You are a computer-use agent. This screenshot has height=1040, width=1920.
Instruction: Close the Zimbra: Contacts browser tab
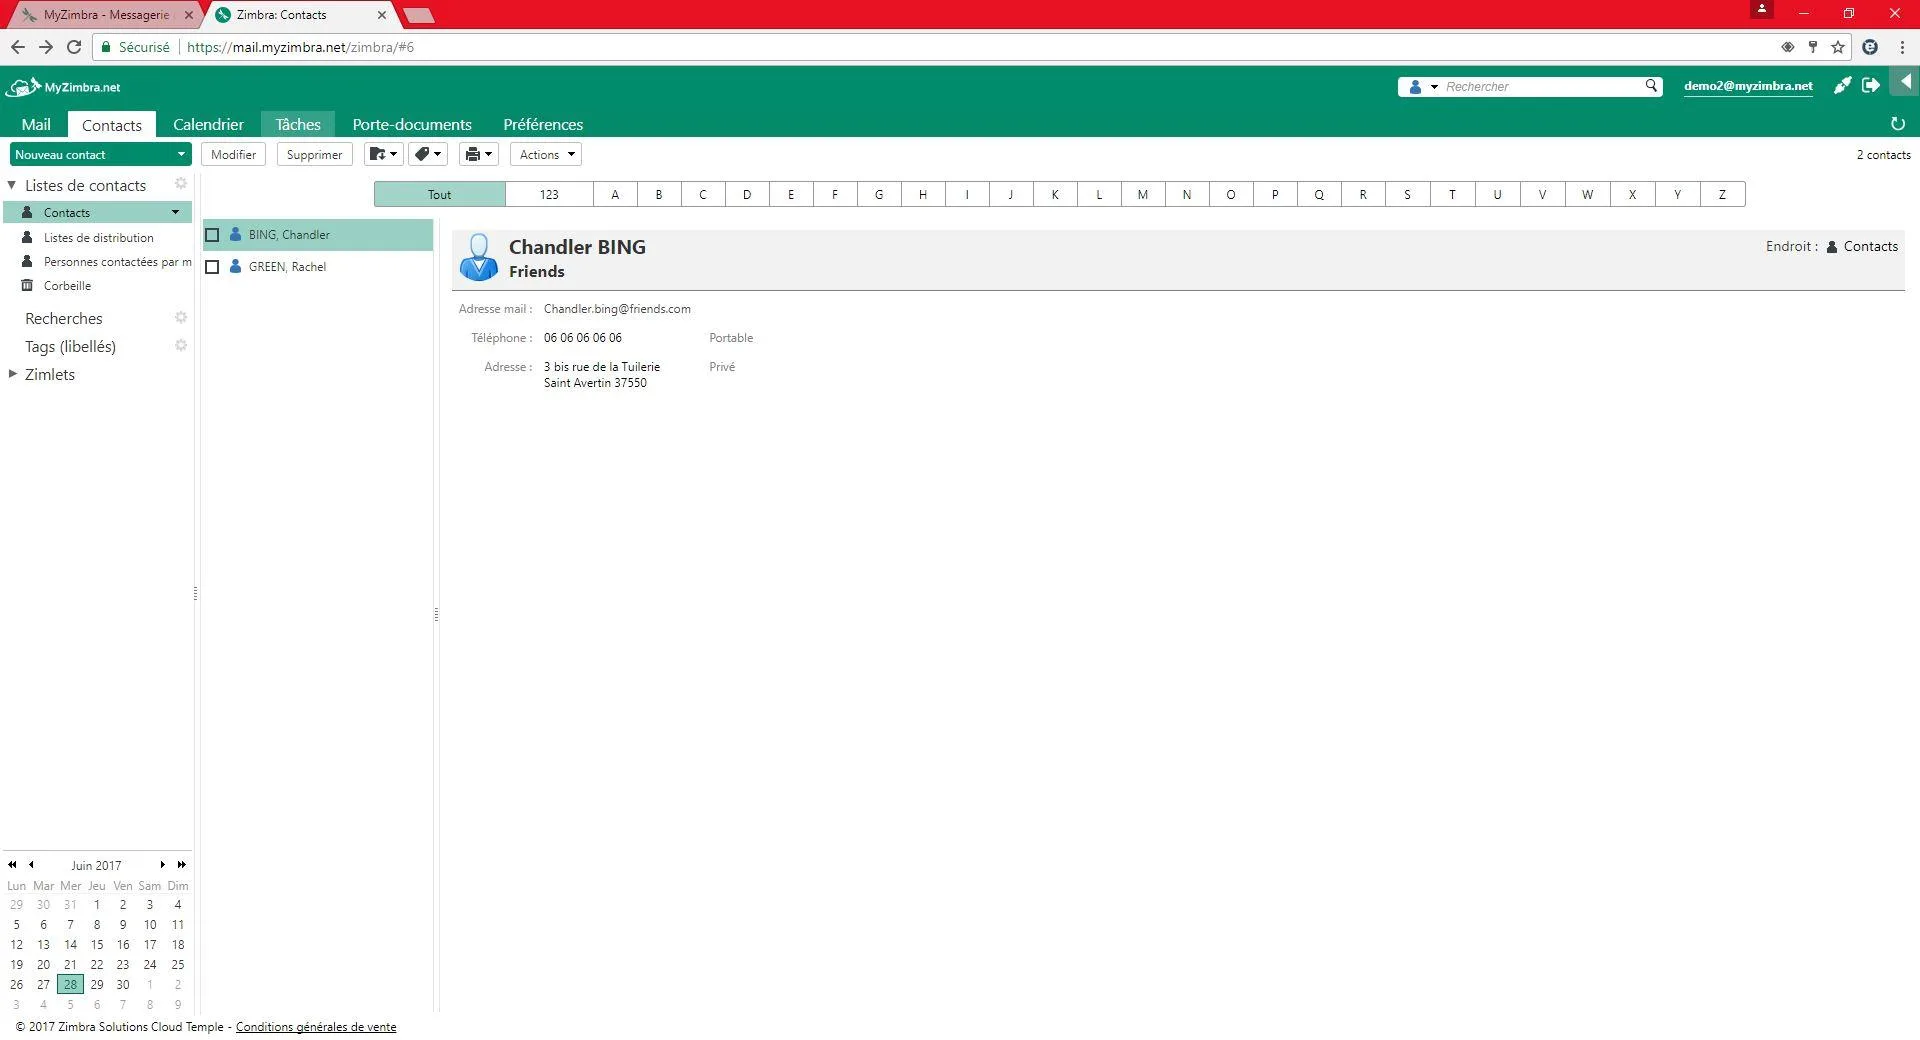(x=381, y=15)
